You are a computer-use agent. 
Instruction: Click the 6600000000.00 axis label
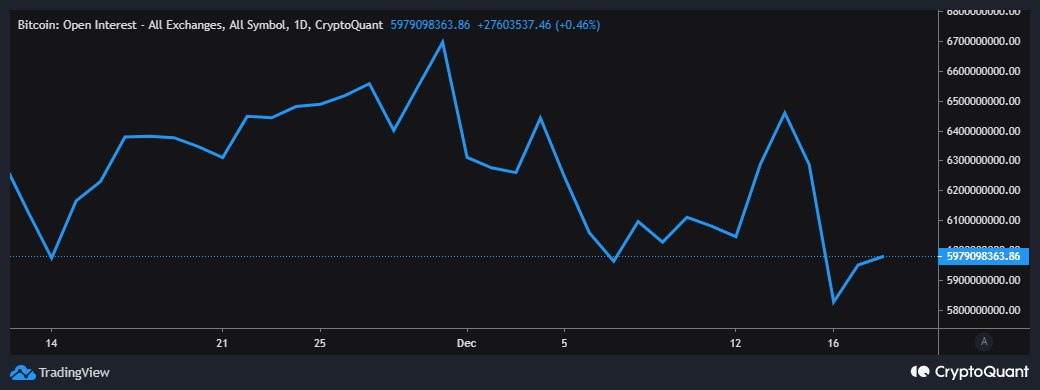tap(984, 71)
